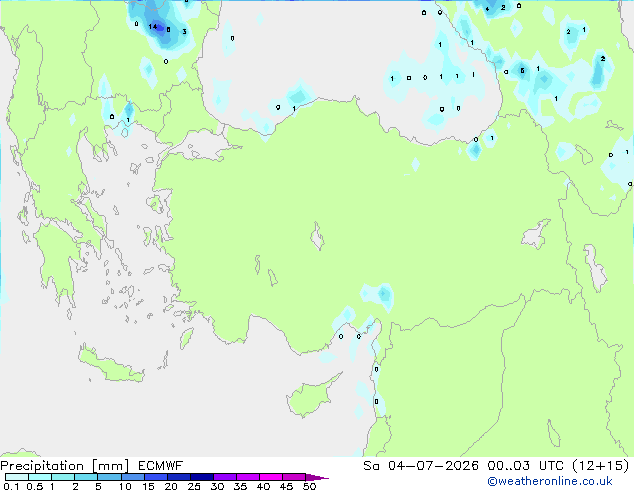Select the 5–10 mm legend color box
Image resolution: width=634 pixels, height=490 pixels.
109,477
